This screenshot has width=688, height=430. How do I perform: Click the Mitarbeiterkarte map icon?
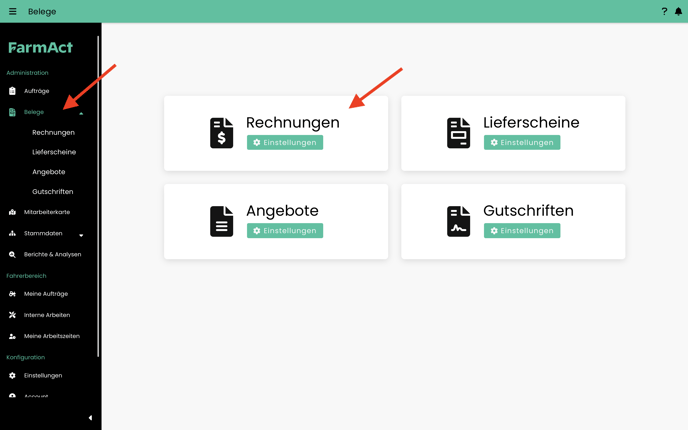[x=12, y=212]
